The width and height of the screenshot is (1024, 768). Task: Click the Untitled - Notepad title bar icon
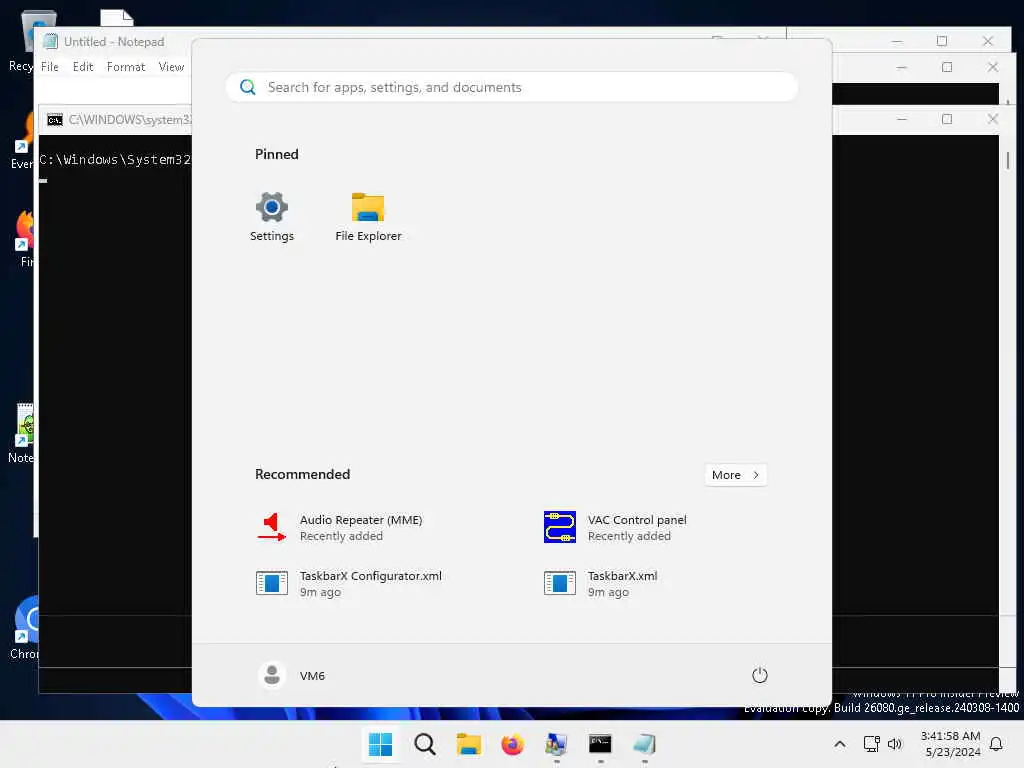[50, 42]
